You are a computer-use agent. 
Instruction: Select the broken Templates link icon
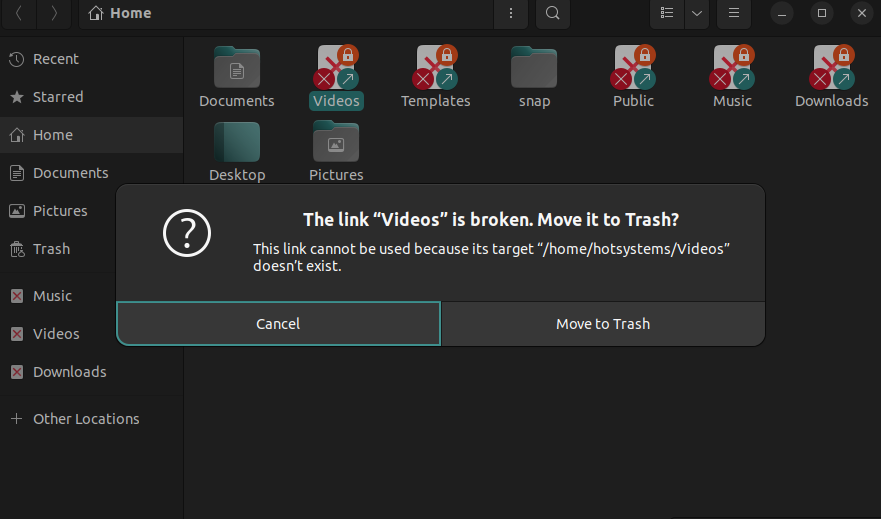tap(435, 67)
